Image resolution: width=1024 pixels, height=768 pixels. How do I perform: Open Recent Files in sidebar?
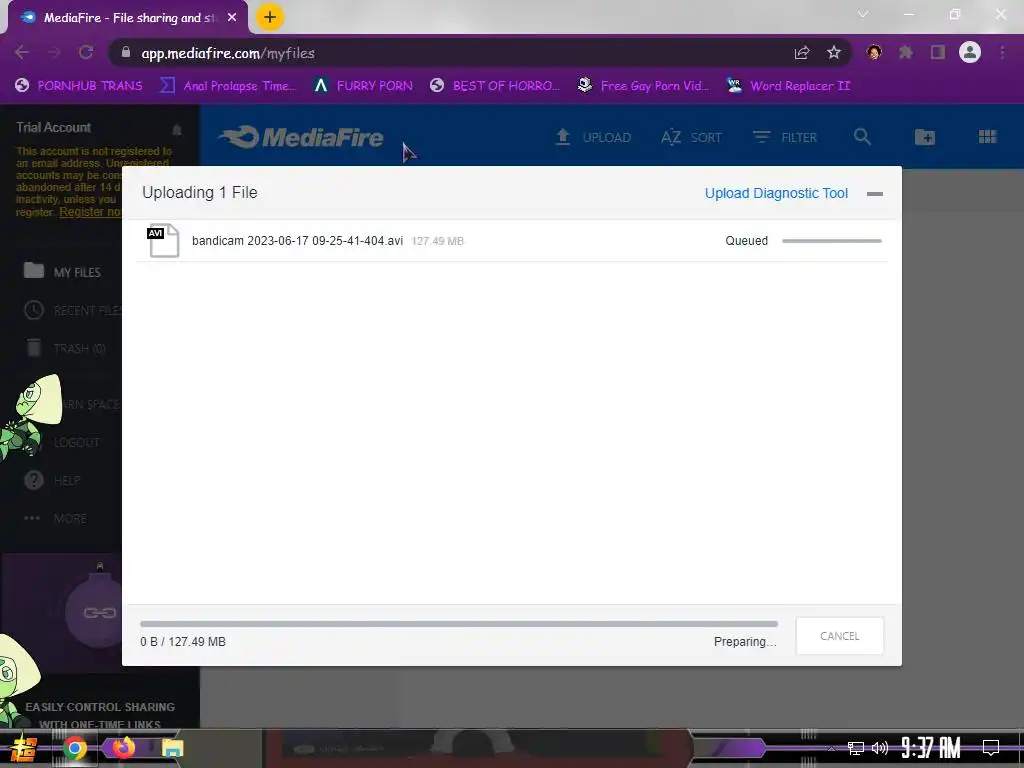[72, 310]
